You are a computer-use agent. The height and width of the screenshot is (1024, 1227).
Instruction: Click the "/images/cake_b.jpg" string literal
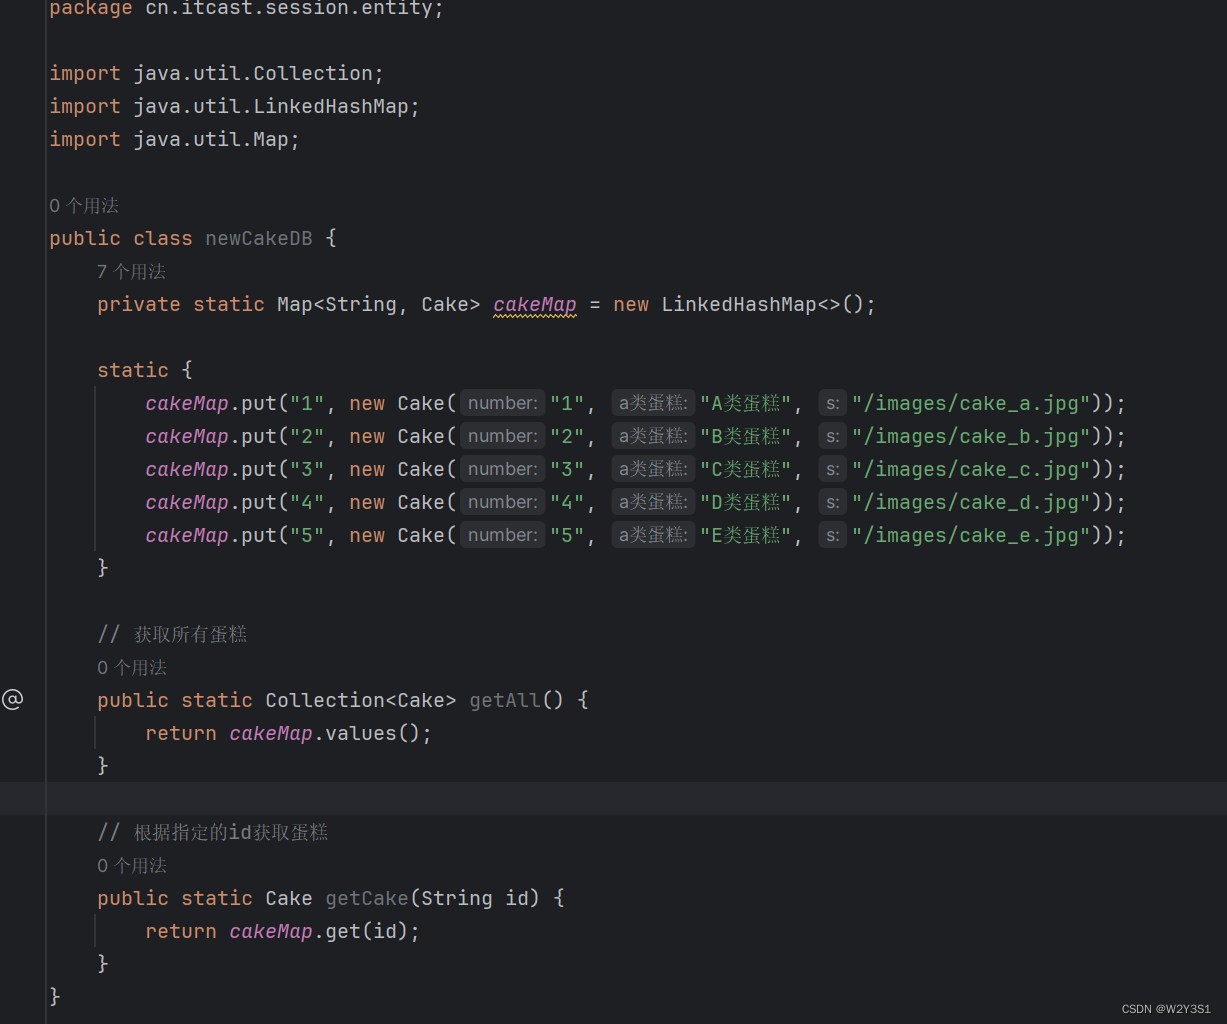pyautogui.click(x=971, y=436)
